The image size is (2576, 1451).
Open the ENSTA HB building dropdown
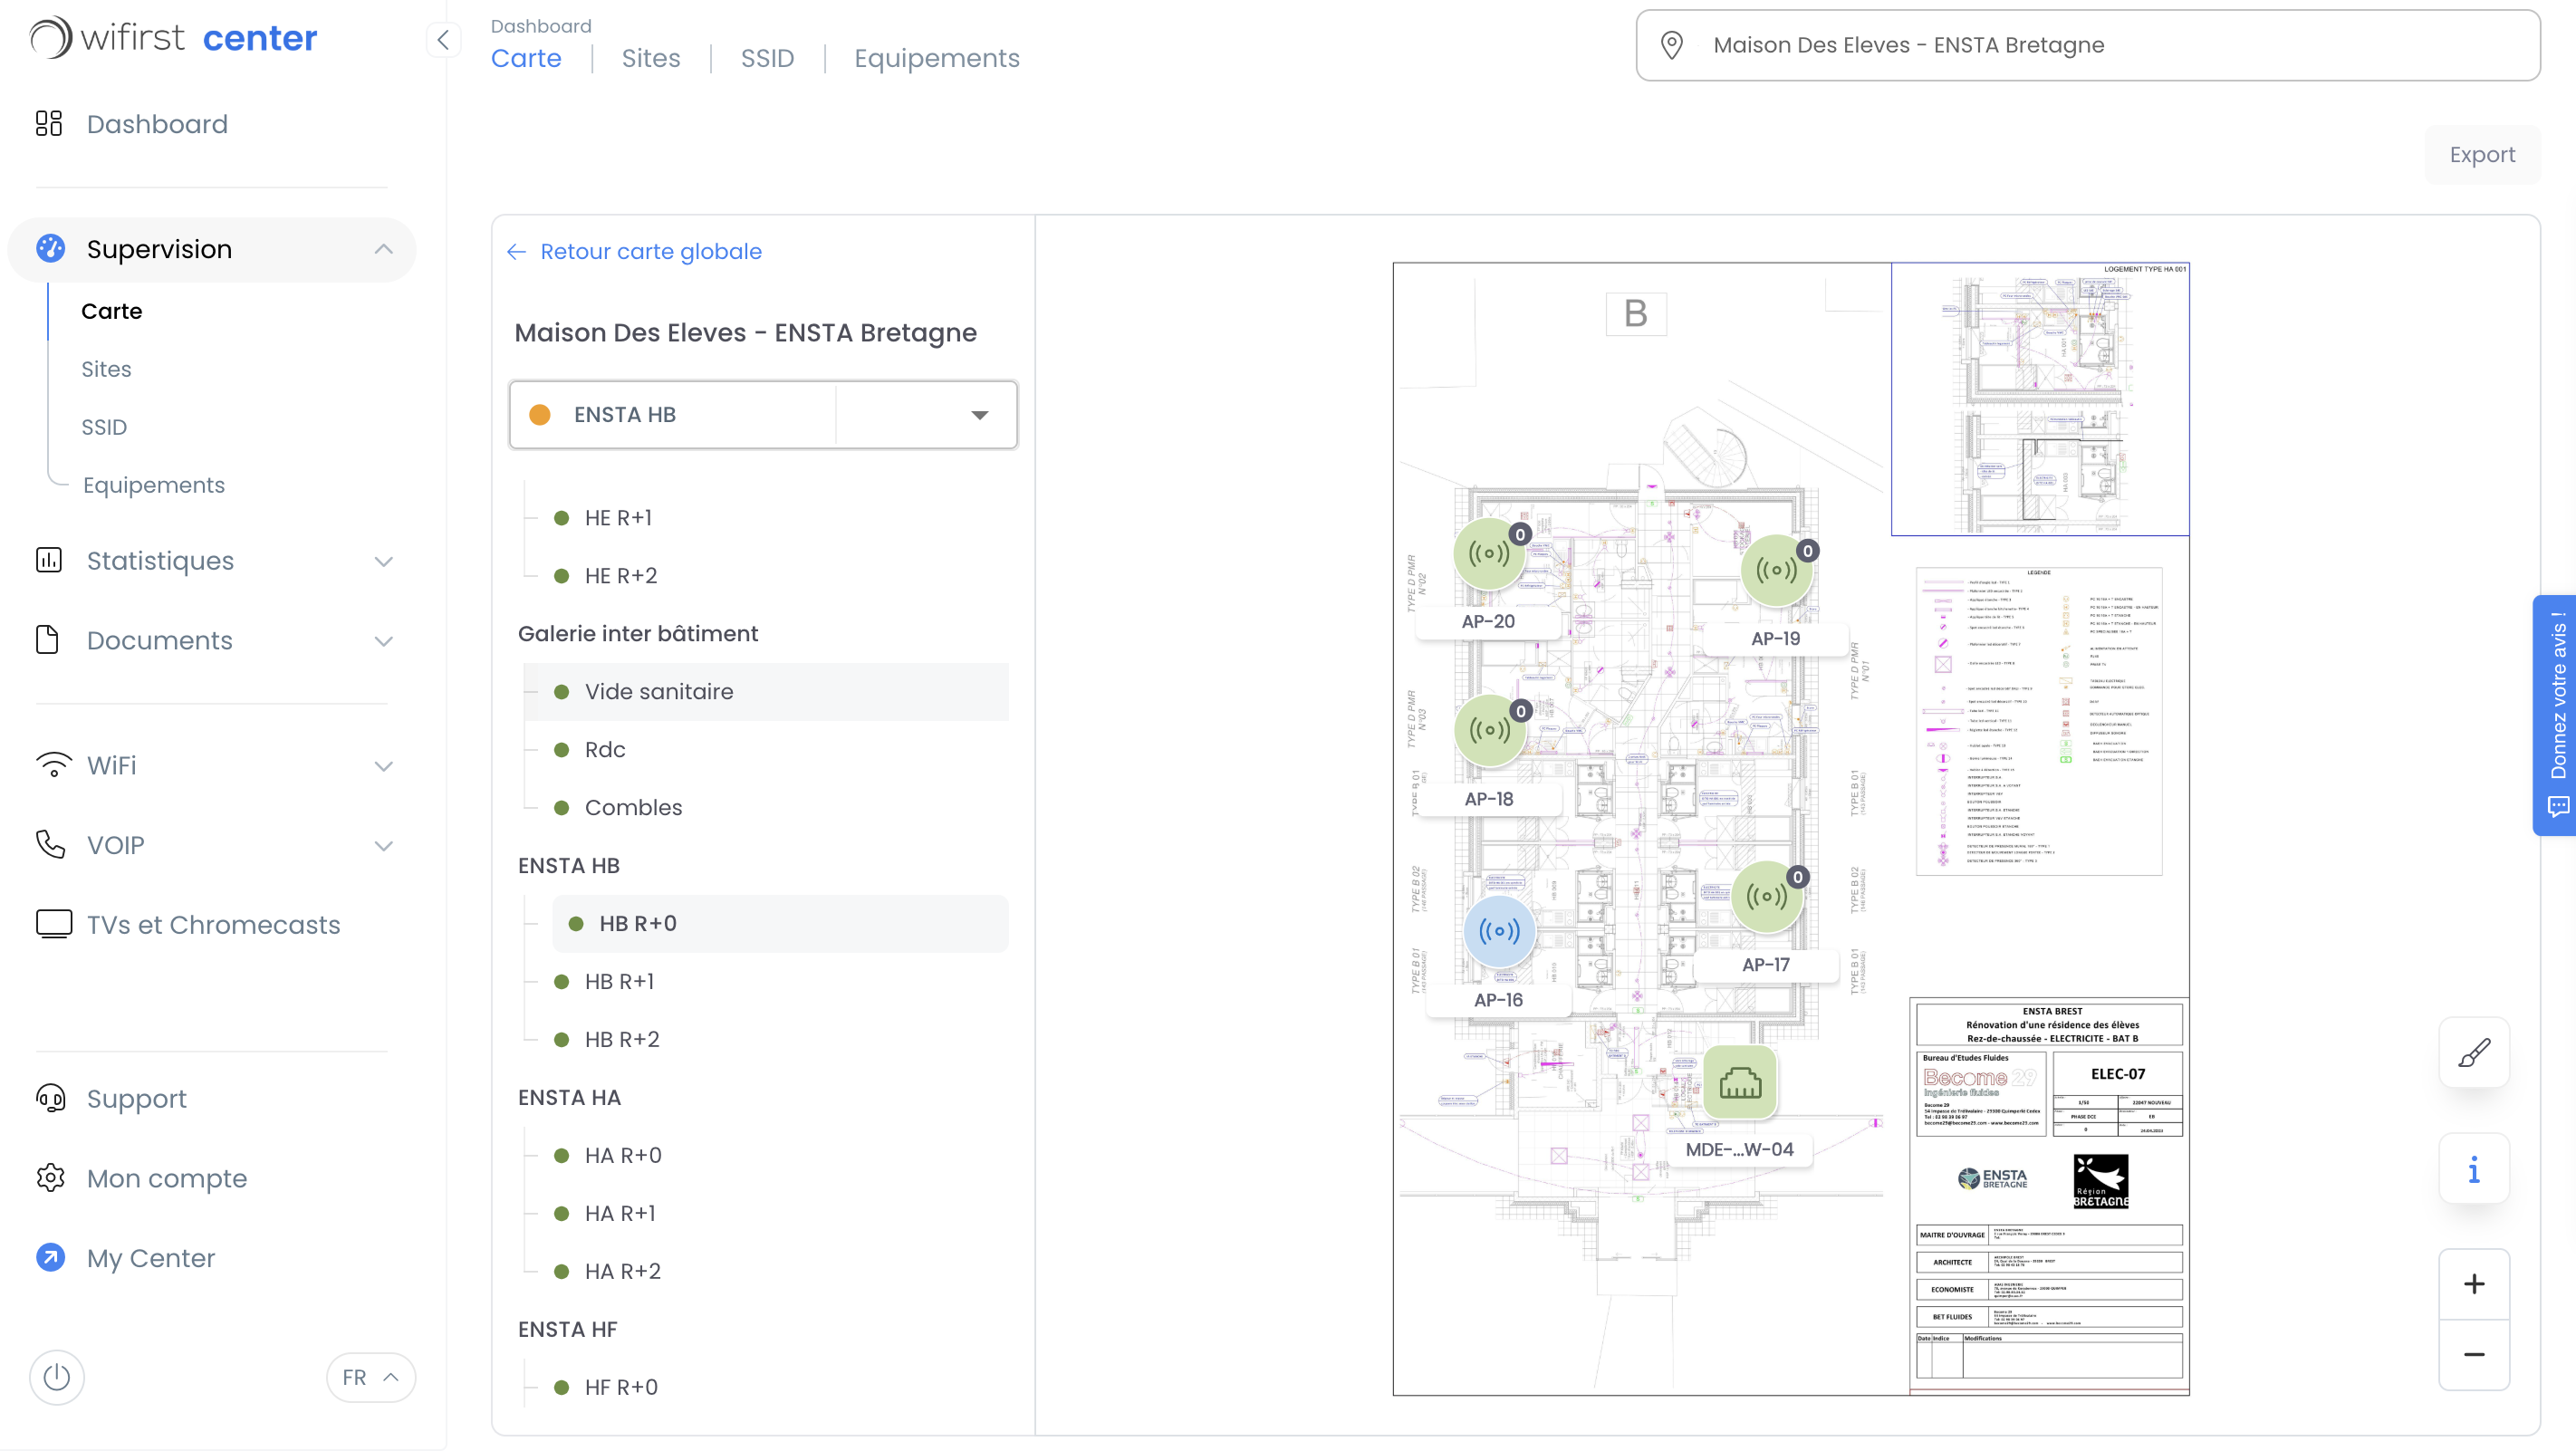tap(763, 415)
